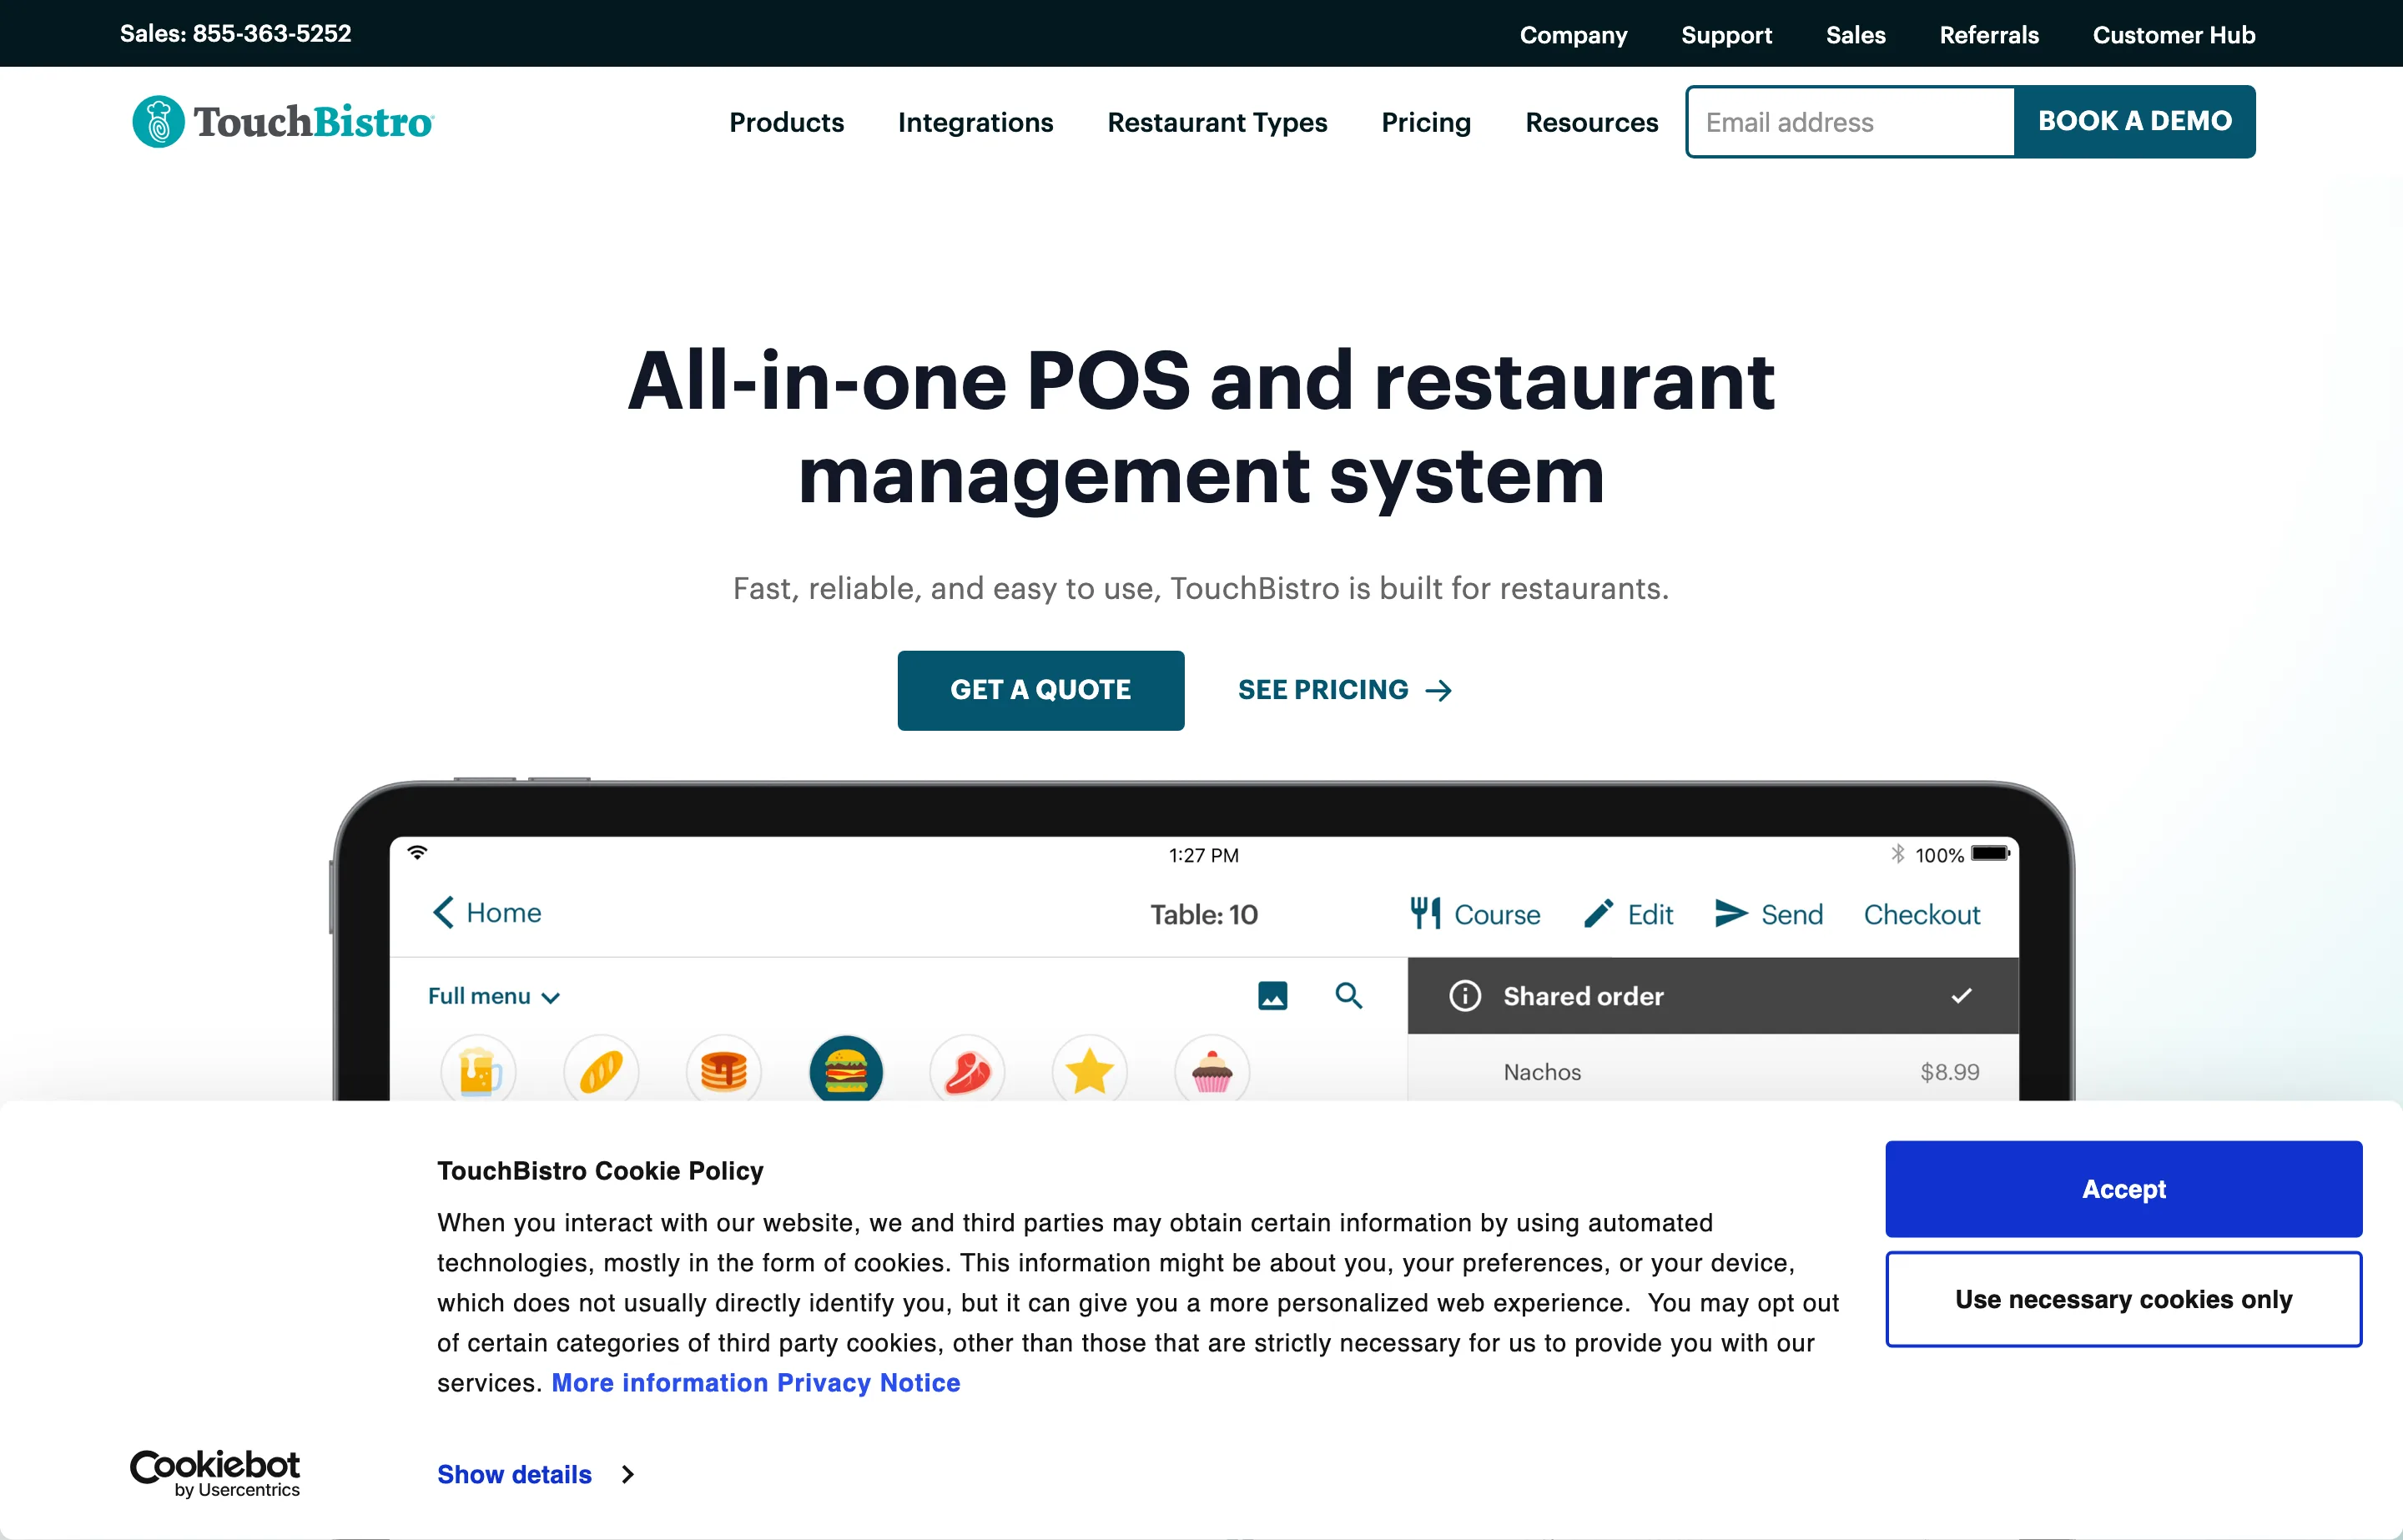Tap the Send paper-plane icon
2403x1540 pixels.
tap(1731, 914)
